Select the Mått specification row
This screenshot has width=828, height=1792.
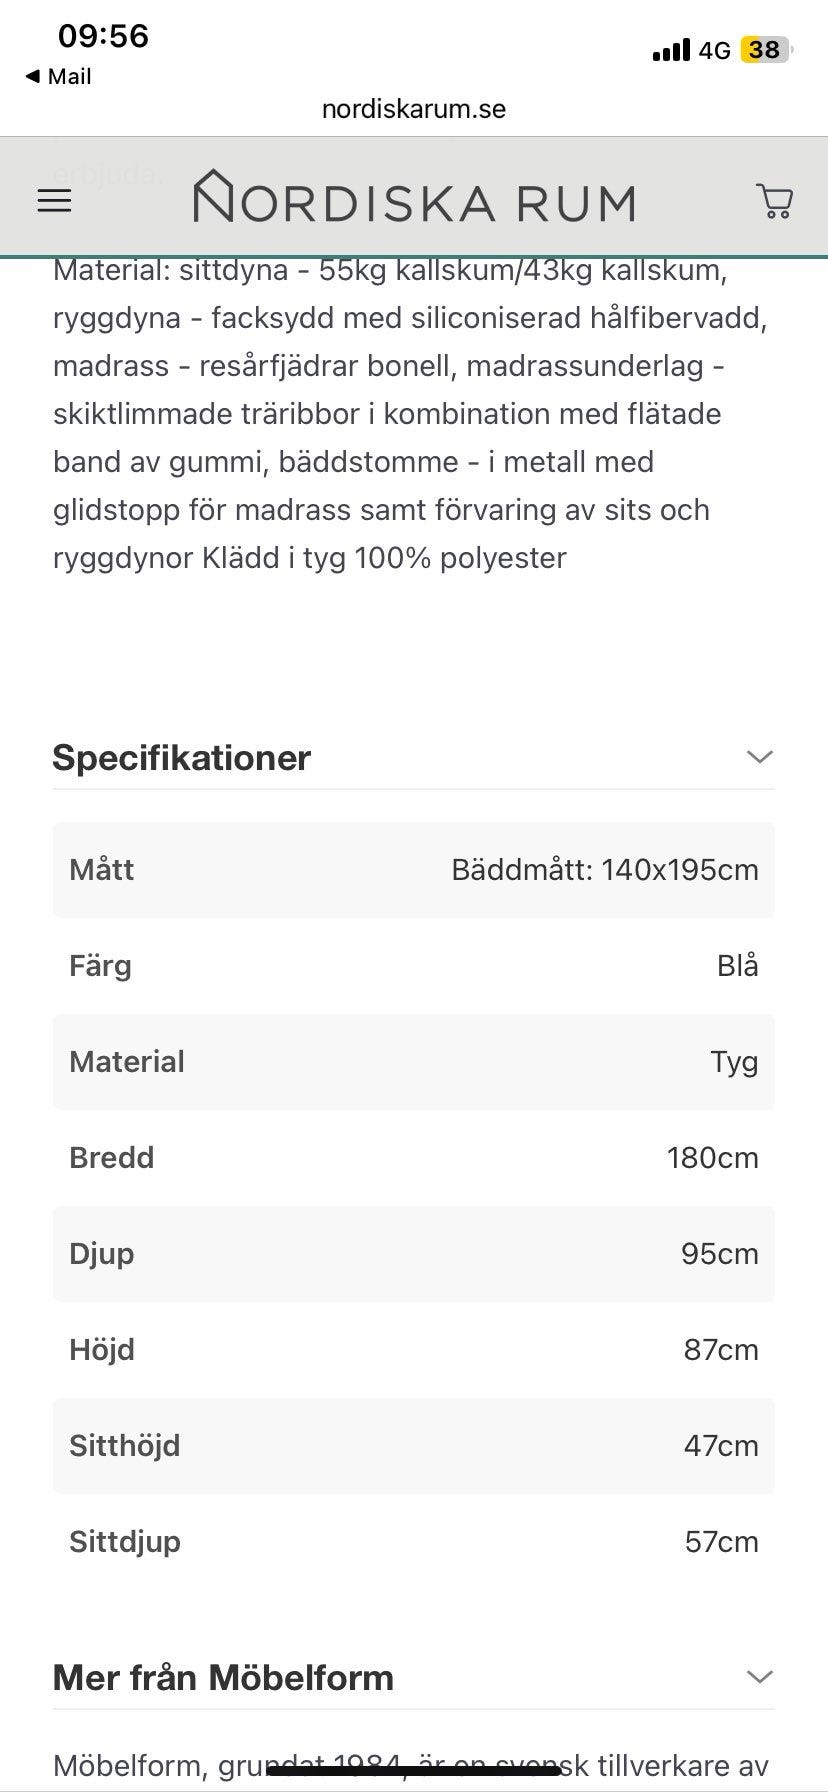(414, 870)
